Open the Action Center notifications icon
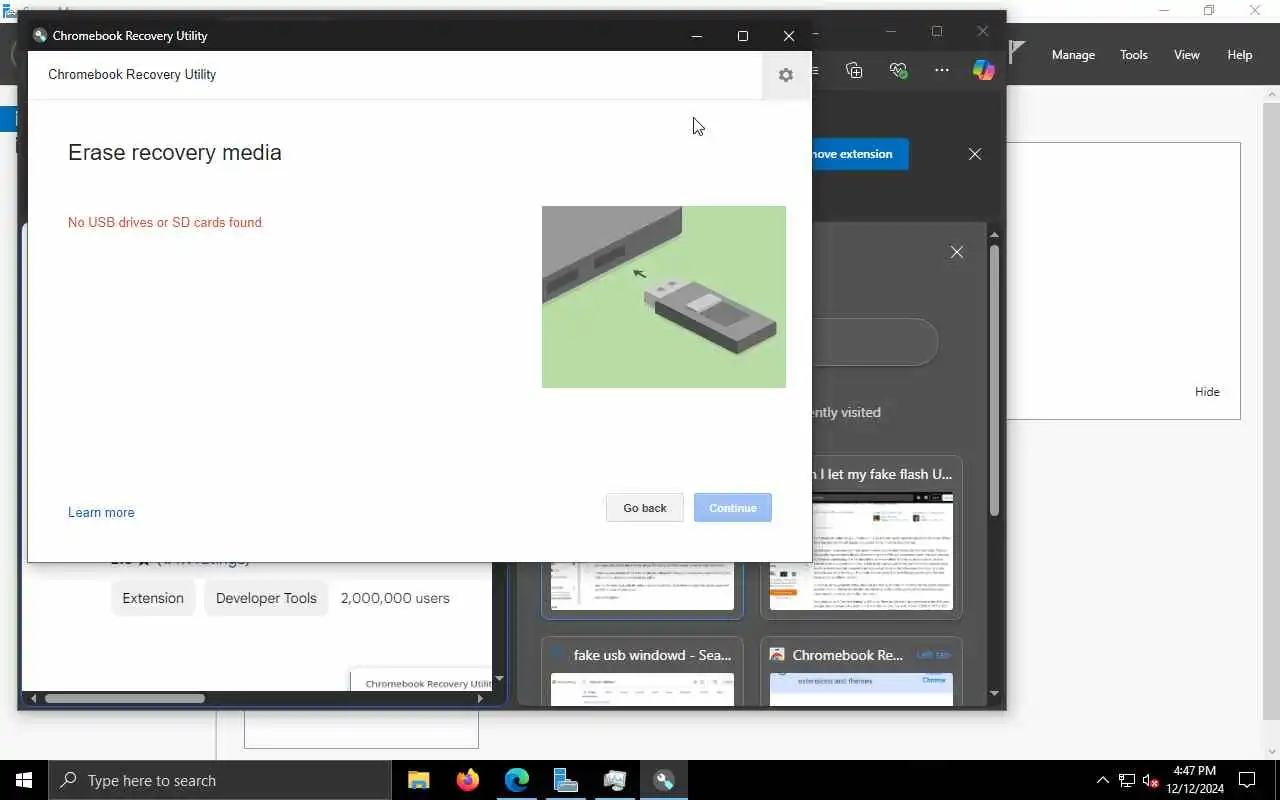 (1247, 780)
